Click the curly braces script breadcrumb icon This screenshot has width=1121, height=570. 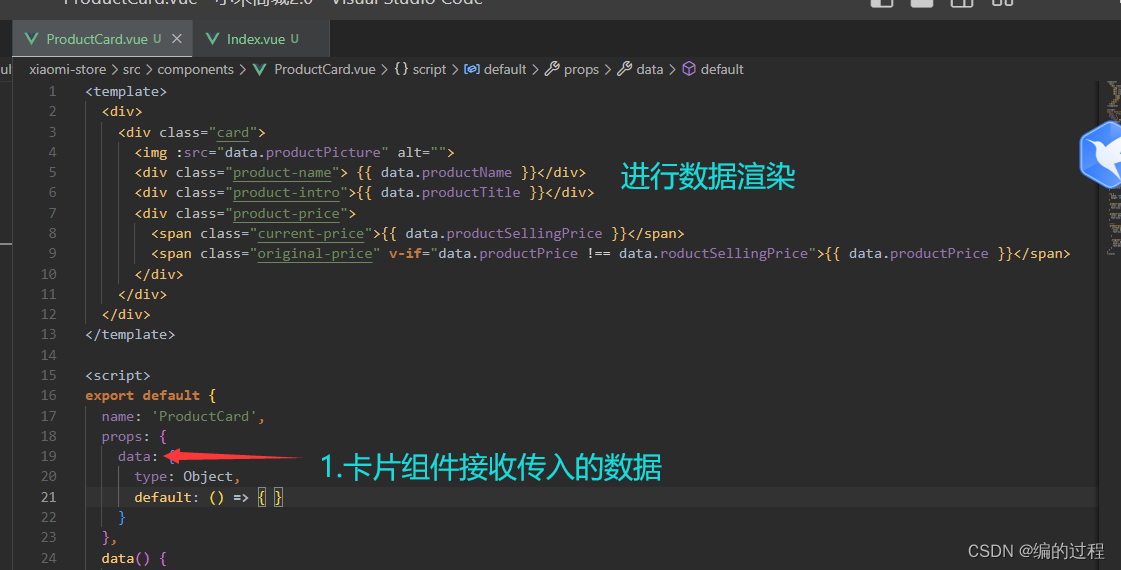coord(401,69)
